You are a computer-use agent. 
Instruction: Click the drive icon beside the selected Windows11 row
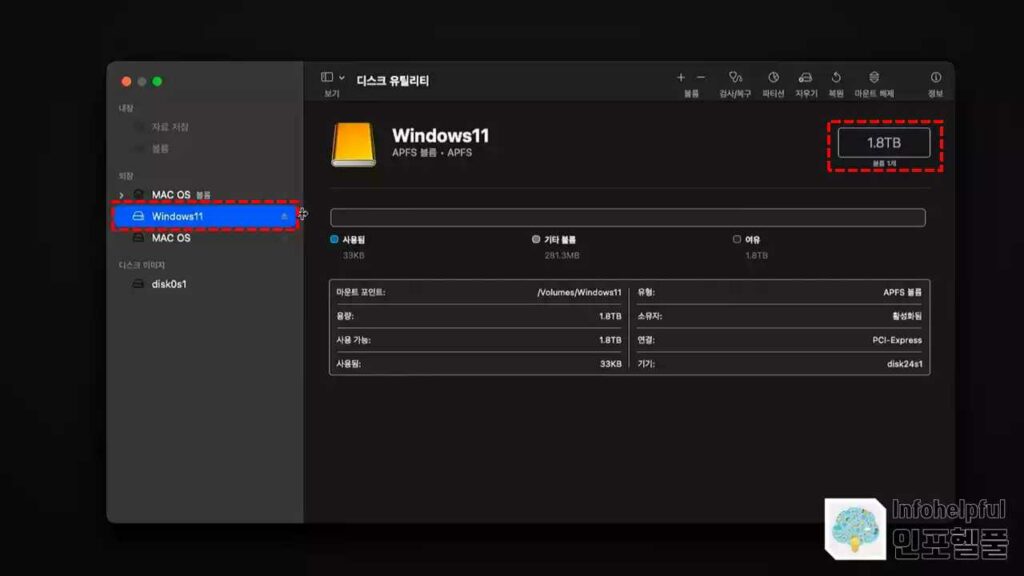(x=138, y=216)
